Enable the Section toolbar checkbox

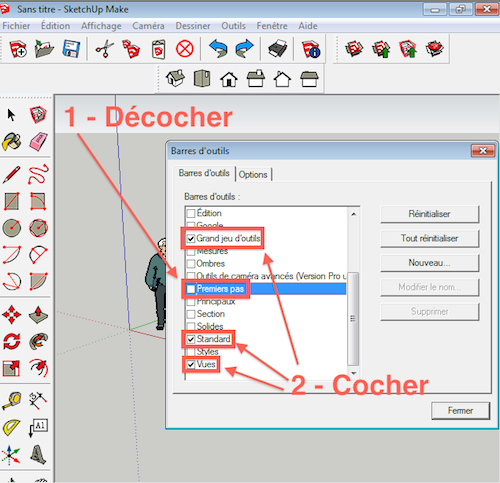point(191,314)
